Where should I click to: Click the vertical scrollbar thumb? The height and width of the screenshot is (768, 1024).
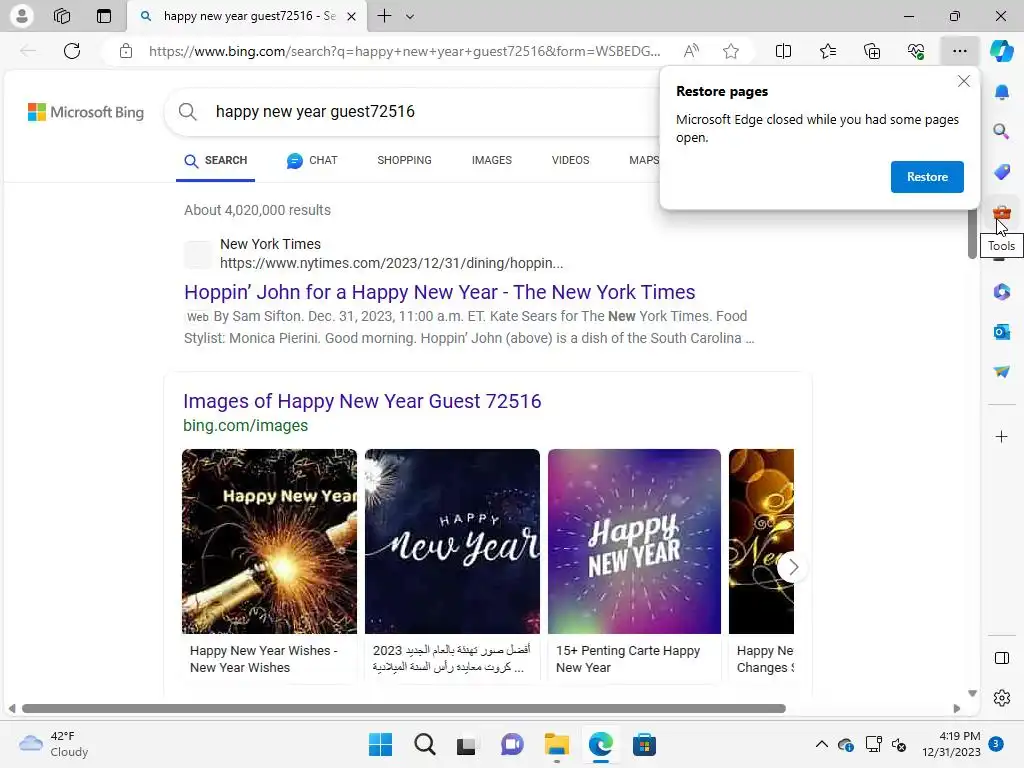coord(972,235)
